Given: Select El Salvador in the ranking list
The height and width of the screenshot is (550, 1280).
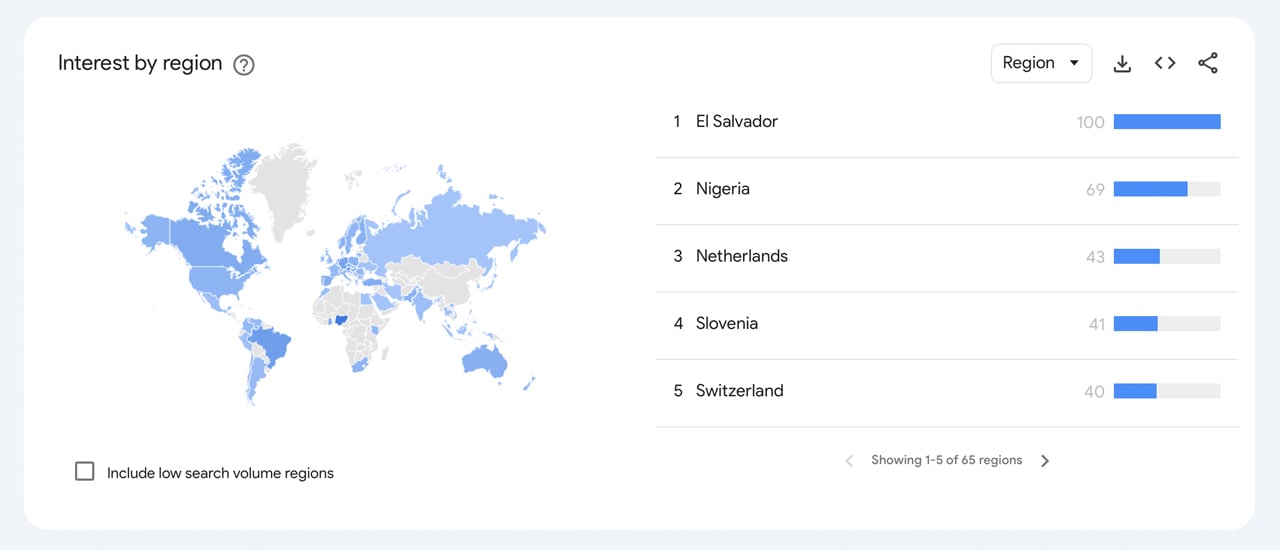Looking at the screenshot, I should [737, 122].
